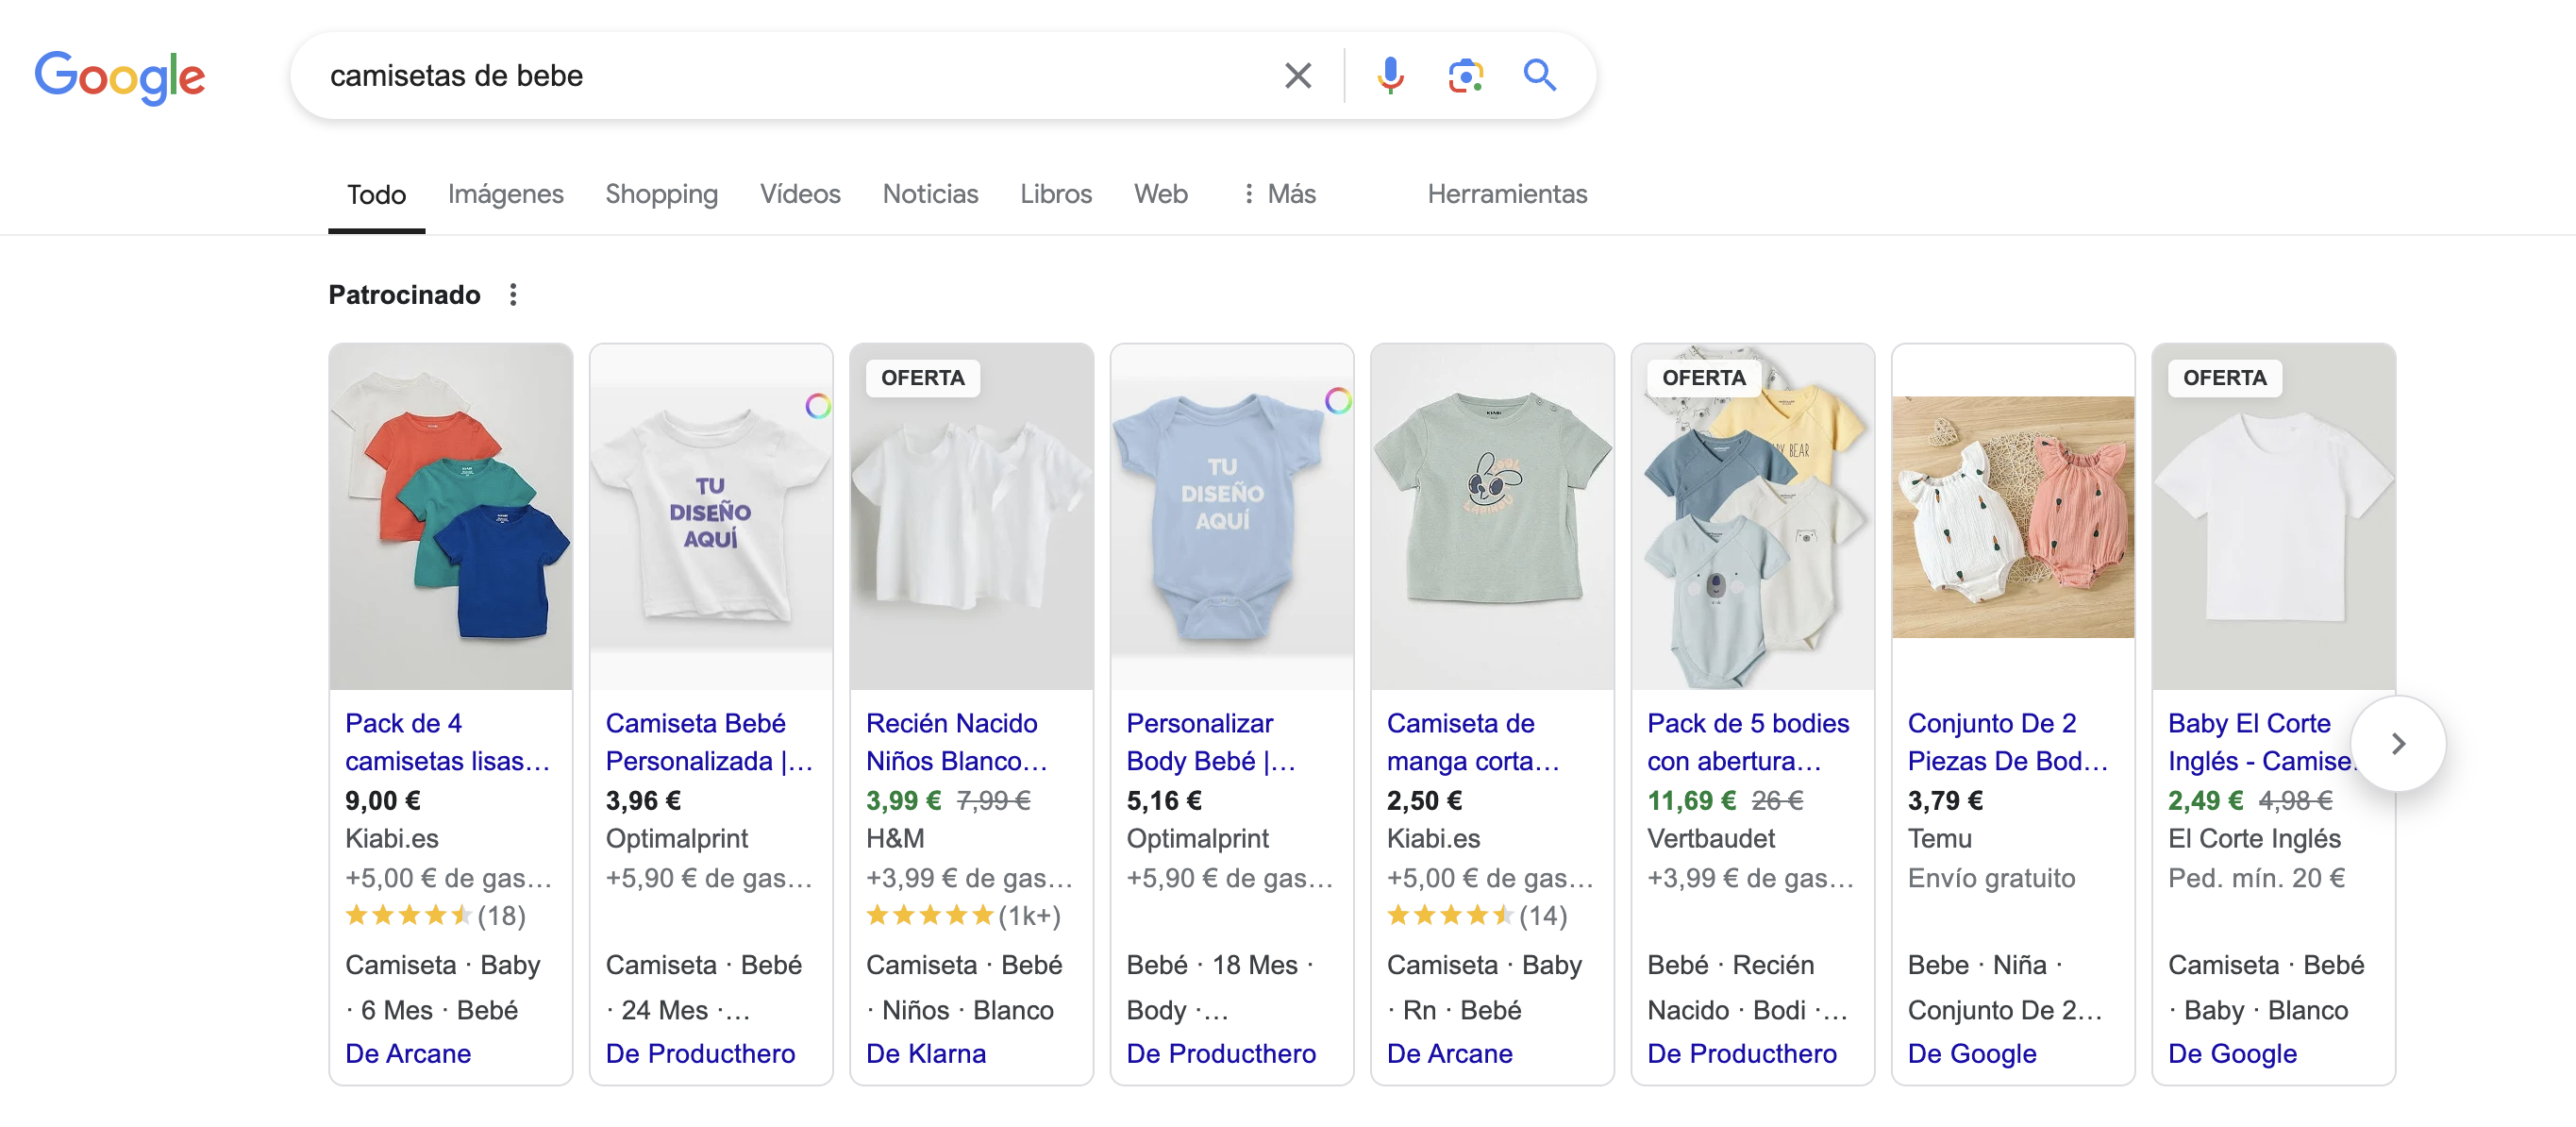This screenshot has width=2576, height=1127.
Task: Switch to the Shopping tab
Action: point(661,194)
